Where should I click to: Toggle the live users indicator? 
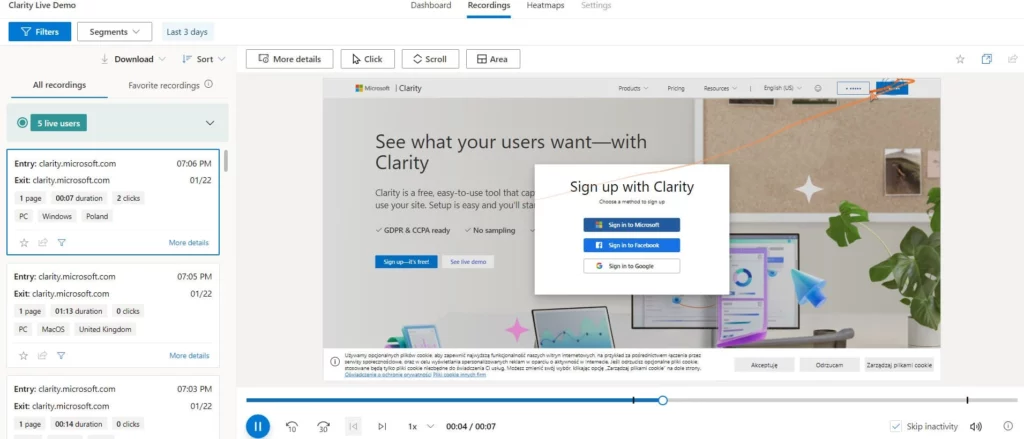tap(23, 123)
